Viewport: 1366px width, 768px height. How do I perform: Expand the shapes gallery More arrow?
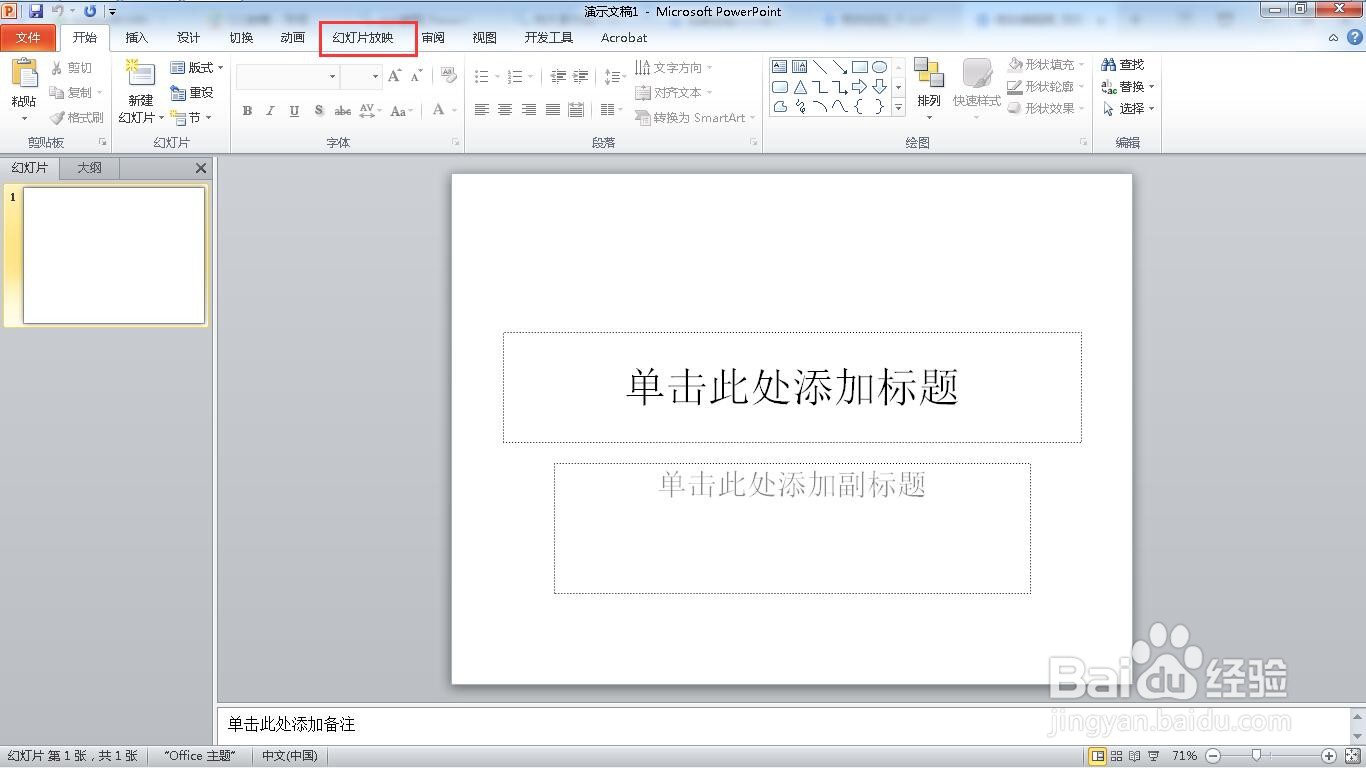(x=898, y=107)
